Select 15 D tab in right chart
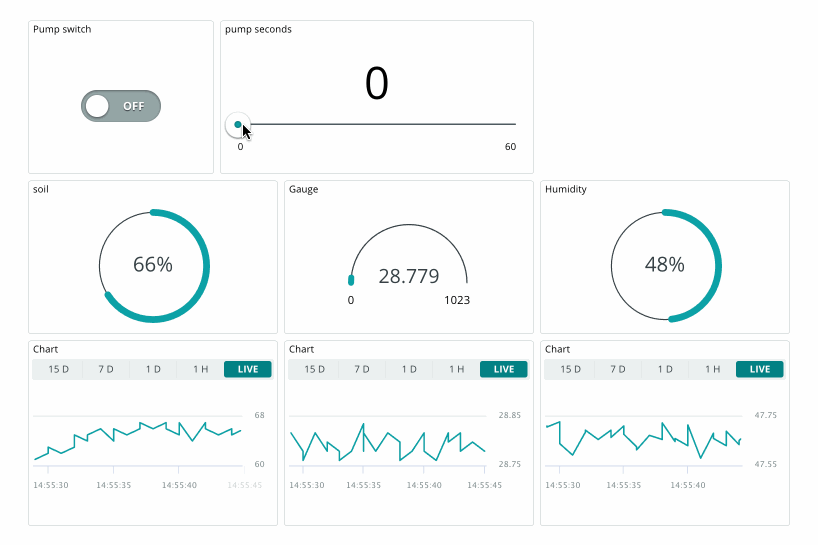The image size is (818, 545). tap(571, 369)
